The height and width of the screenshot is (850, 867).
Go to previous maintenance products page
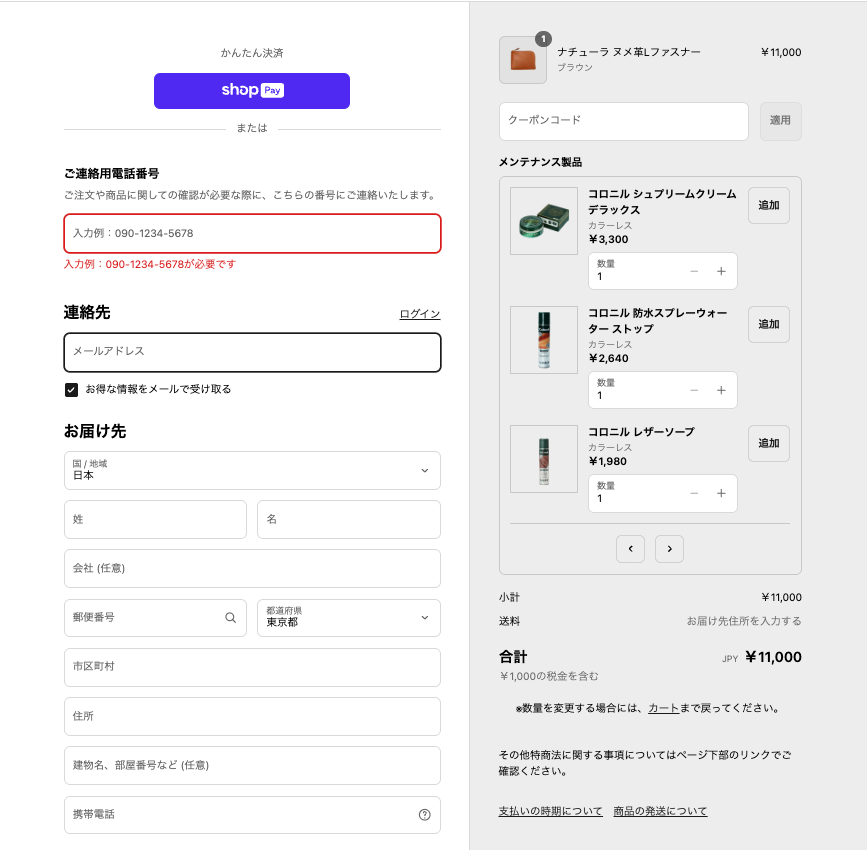coord(630,548)
